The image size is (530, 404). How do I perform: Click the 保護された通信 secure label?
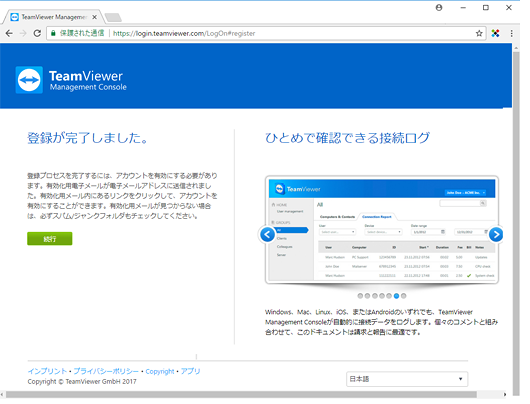point(82,33)
